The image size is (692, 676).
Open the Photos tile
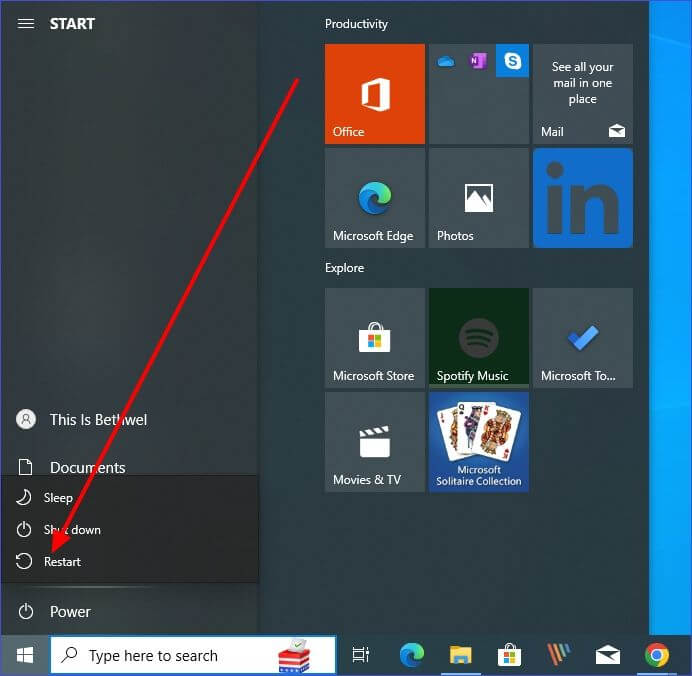click(x=478, y=198)
